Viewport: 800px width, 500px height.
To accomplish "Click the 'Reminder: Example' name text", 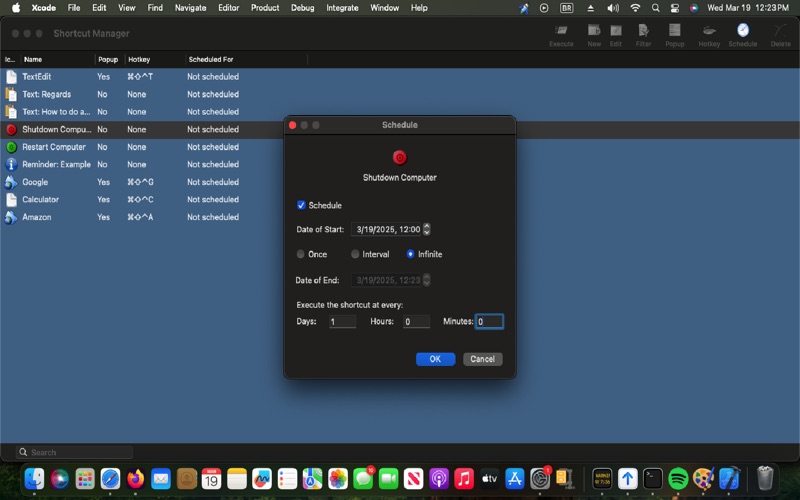I will pos(56,164).
